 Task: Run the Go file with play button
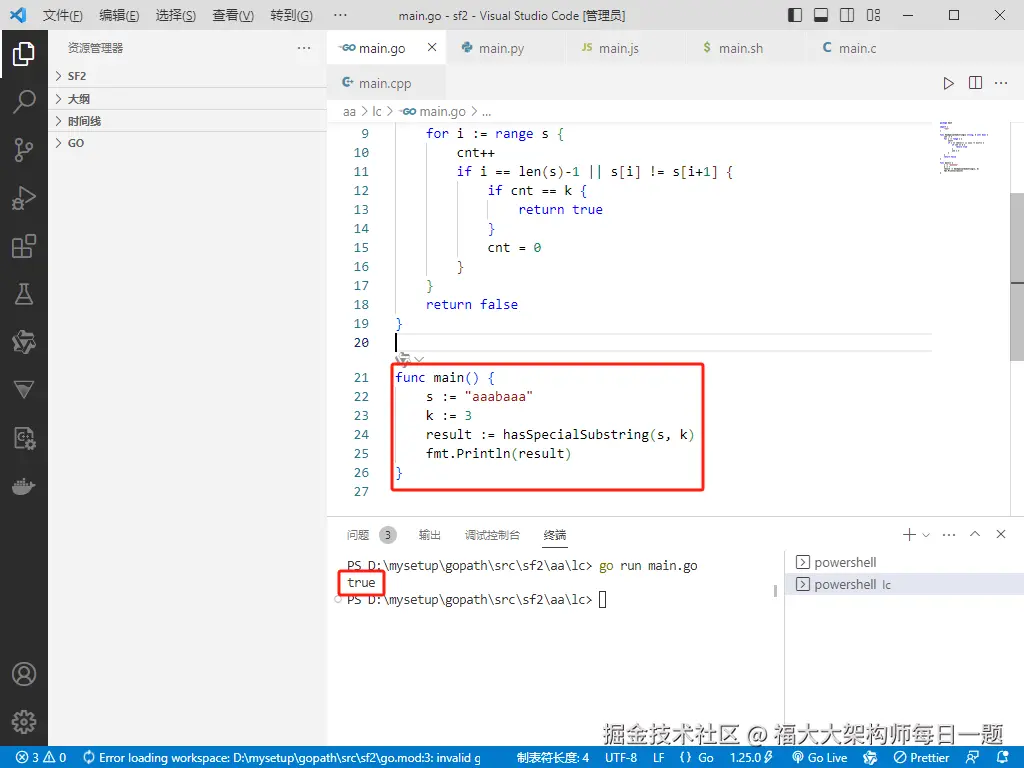pyautogui.click(x=948, y=83)
